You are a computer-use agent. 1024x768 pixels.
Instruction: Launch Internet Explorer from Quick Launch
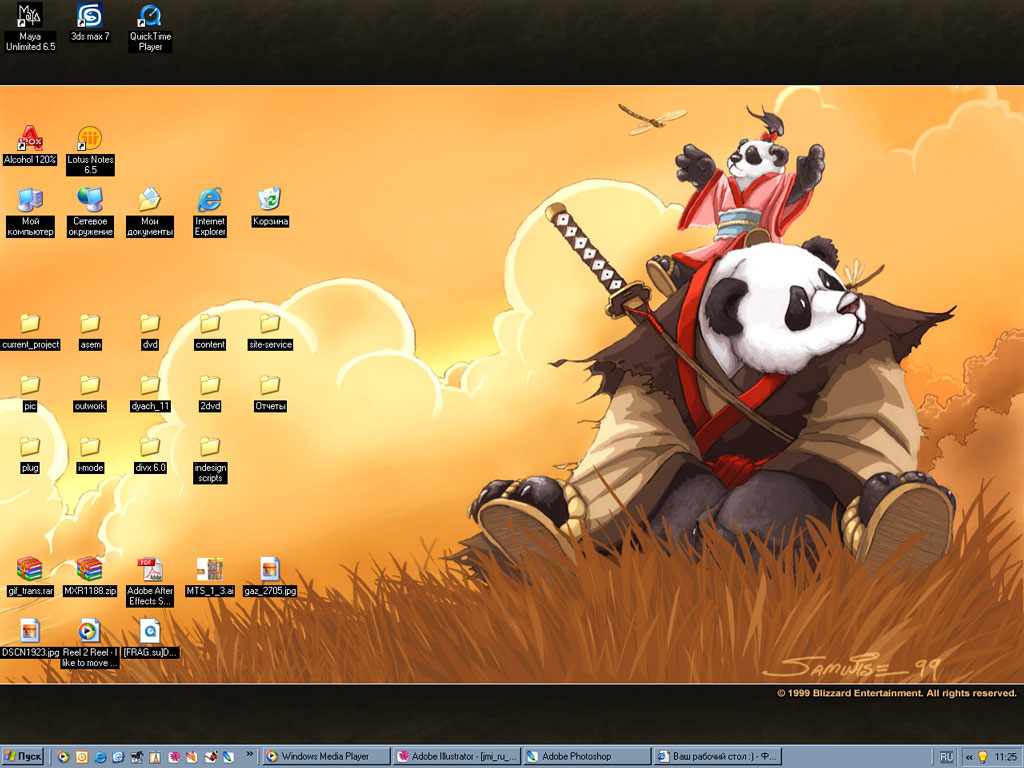click(x=100, y=757)
